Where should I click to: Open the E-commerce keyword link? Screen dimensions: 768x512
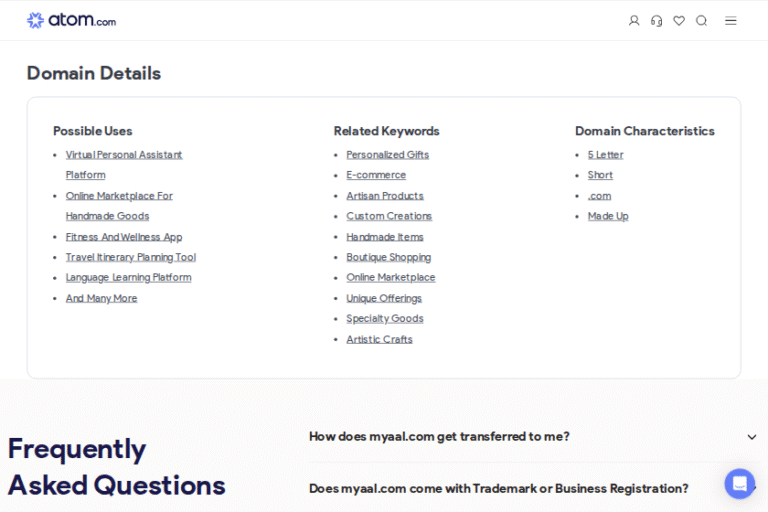[376, 175]
